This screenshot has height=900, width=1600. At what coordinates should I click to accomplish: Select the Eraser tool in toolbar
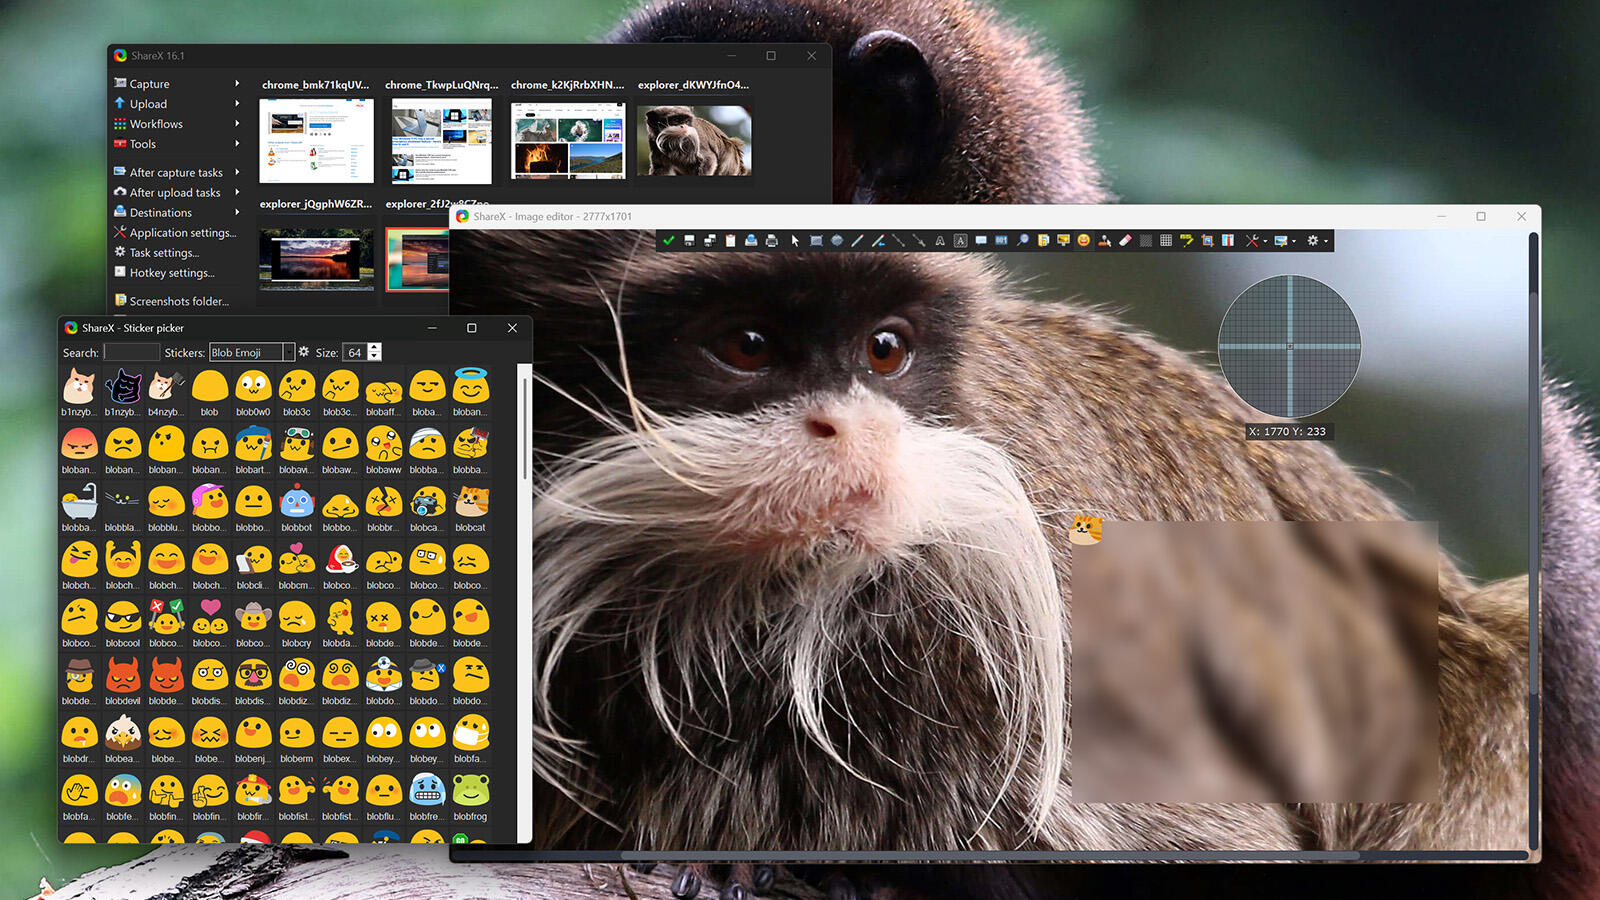[1125, 241]
